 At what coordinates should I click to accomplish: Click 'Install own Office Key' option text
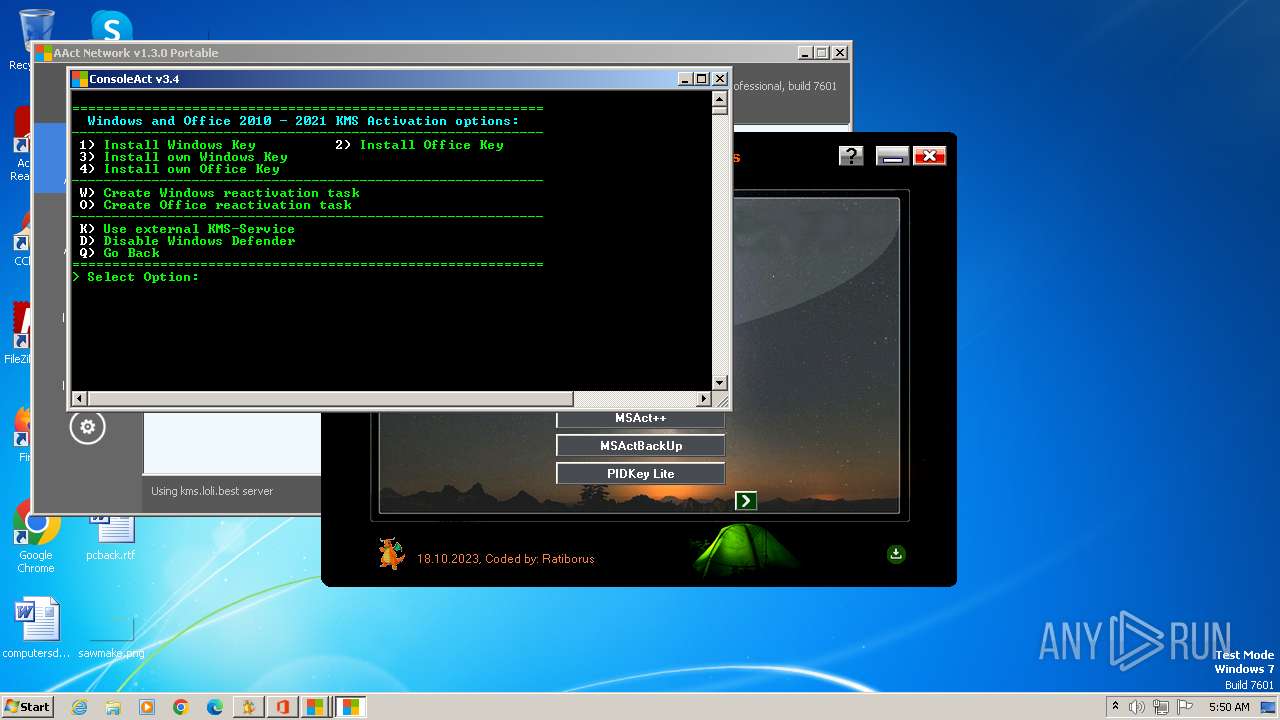tap(191, 169)
